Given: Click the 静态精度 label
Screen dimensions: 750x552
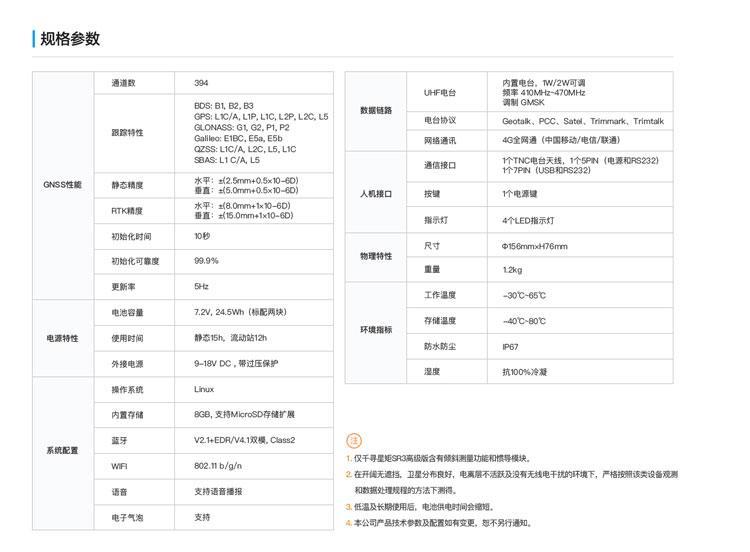Looking at the screenshot, I should tap(127, 185).
